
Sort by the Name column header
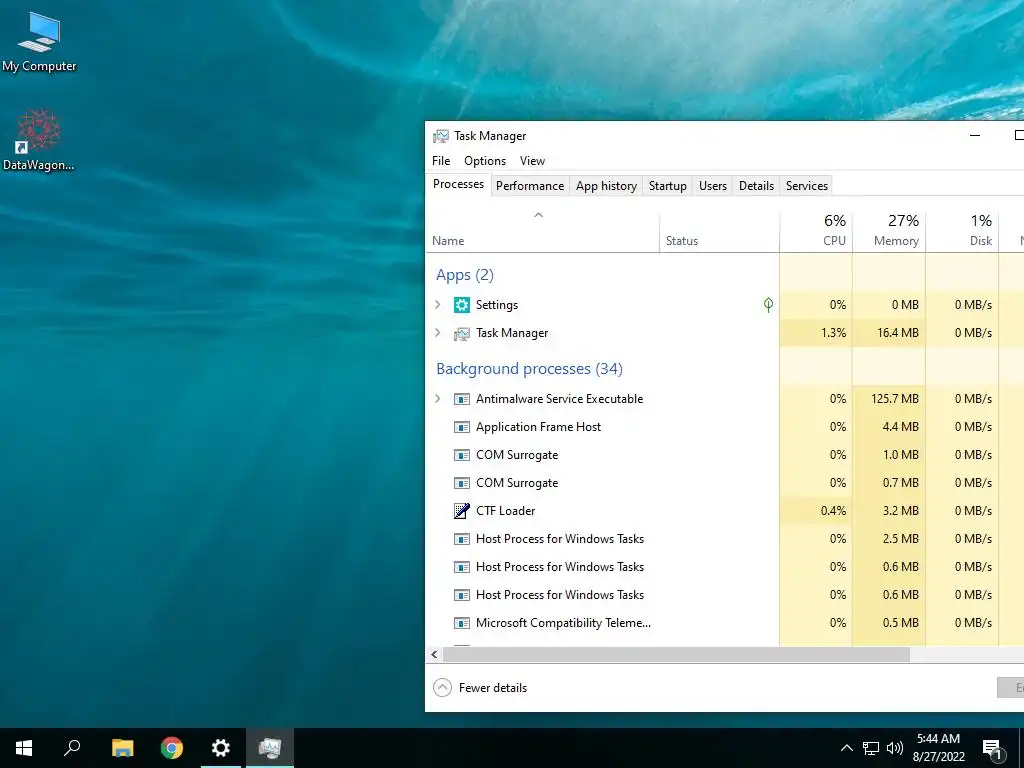[543, 232]
